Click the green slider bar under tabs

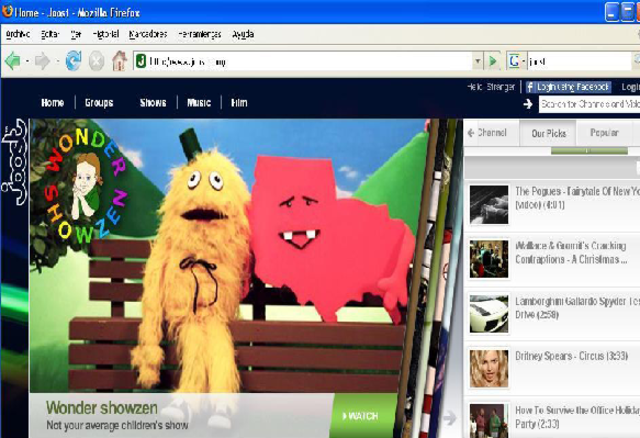click(589, 151)
